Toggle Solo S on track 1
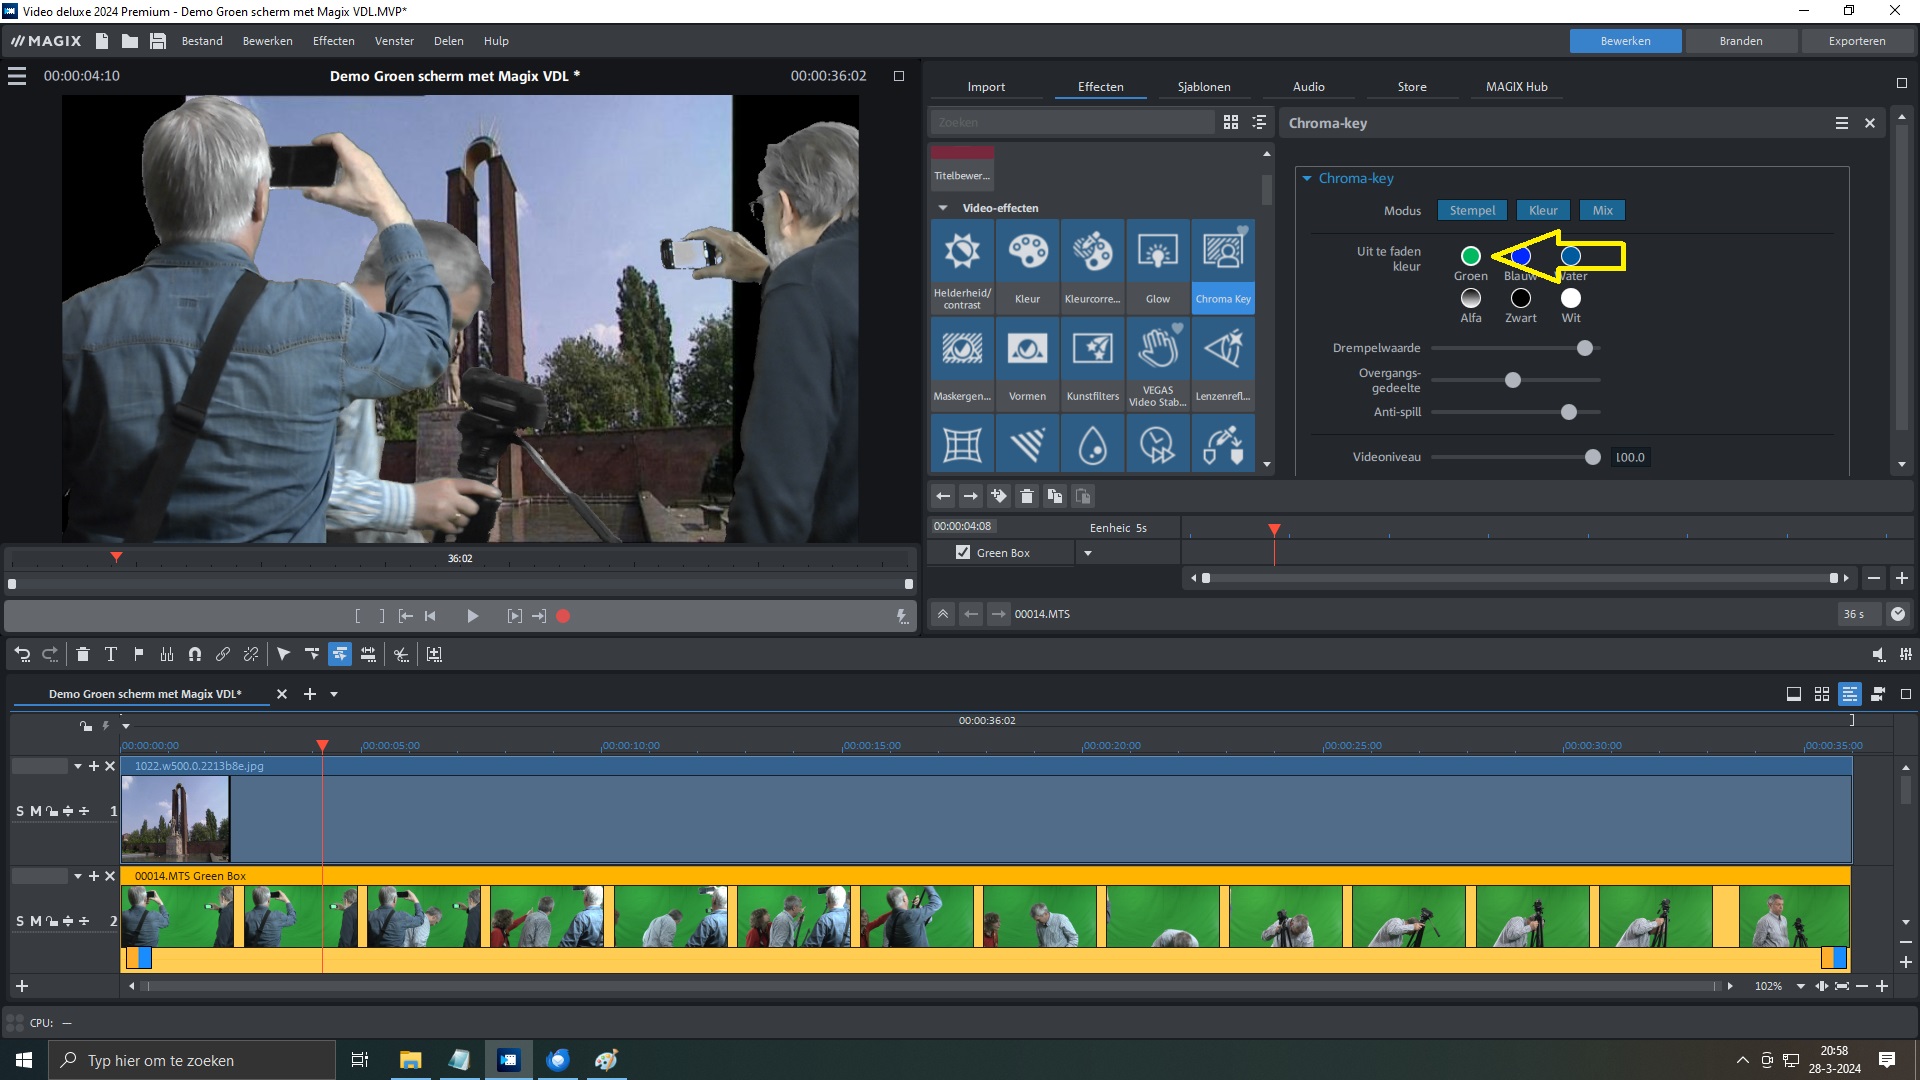The height and width of the screenshot is (1080, 1920). point(20,811)
